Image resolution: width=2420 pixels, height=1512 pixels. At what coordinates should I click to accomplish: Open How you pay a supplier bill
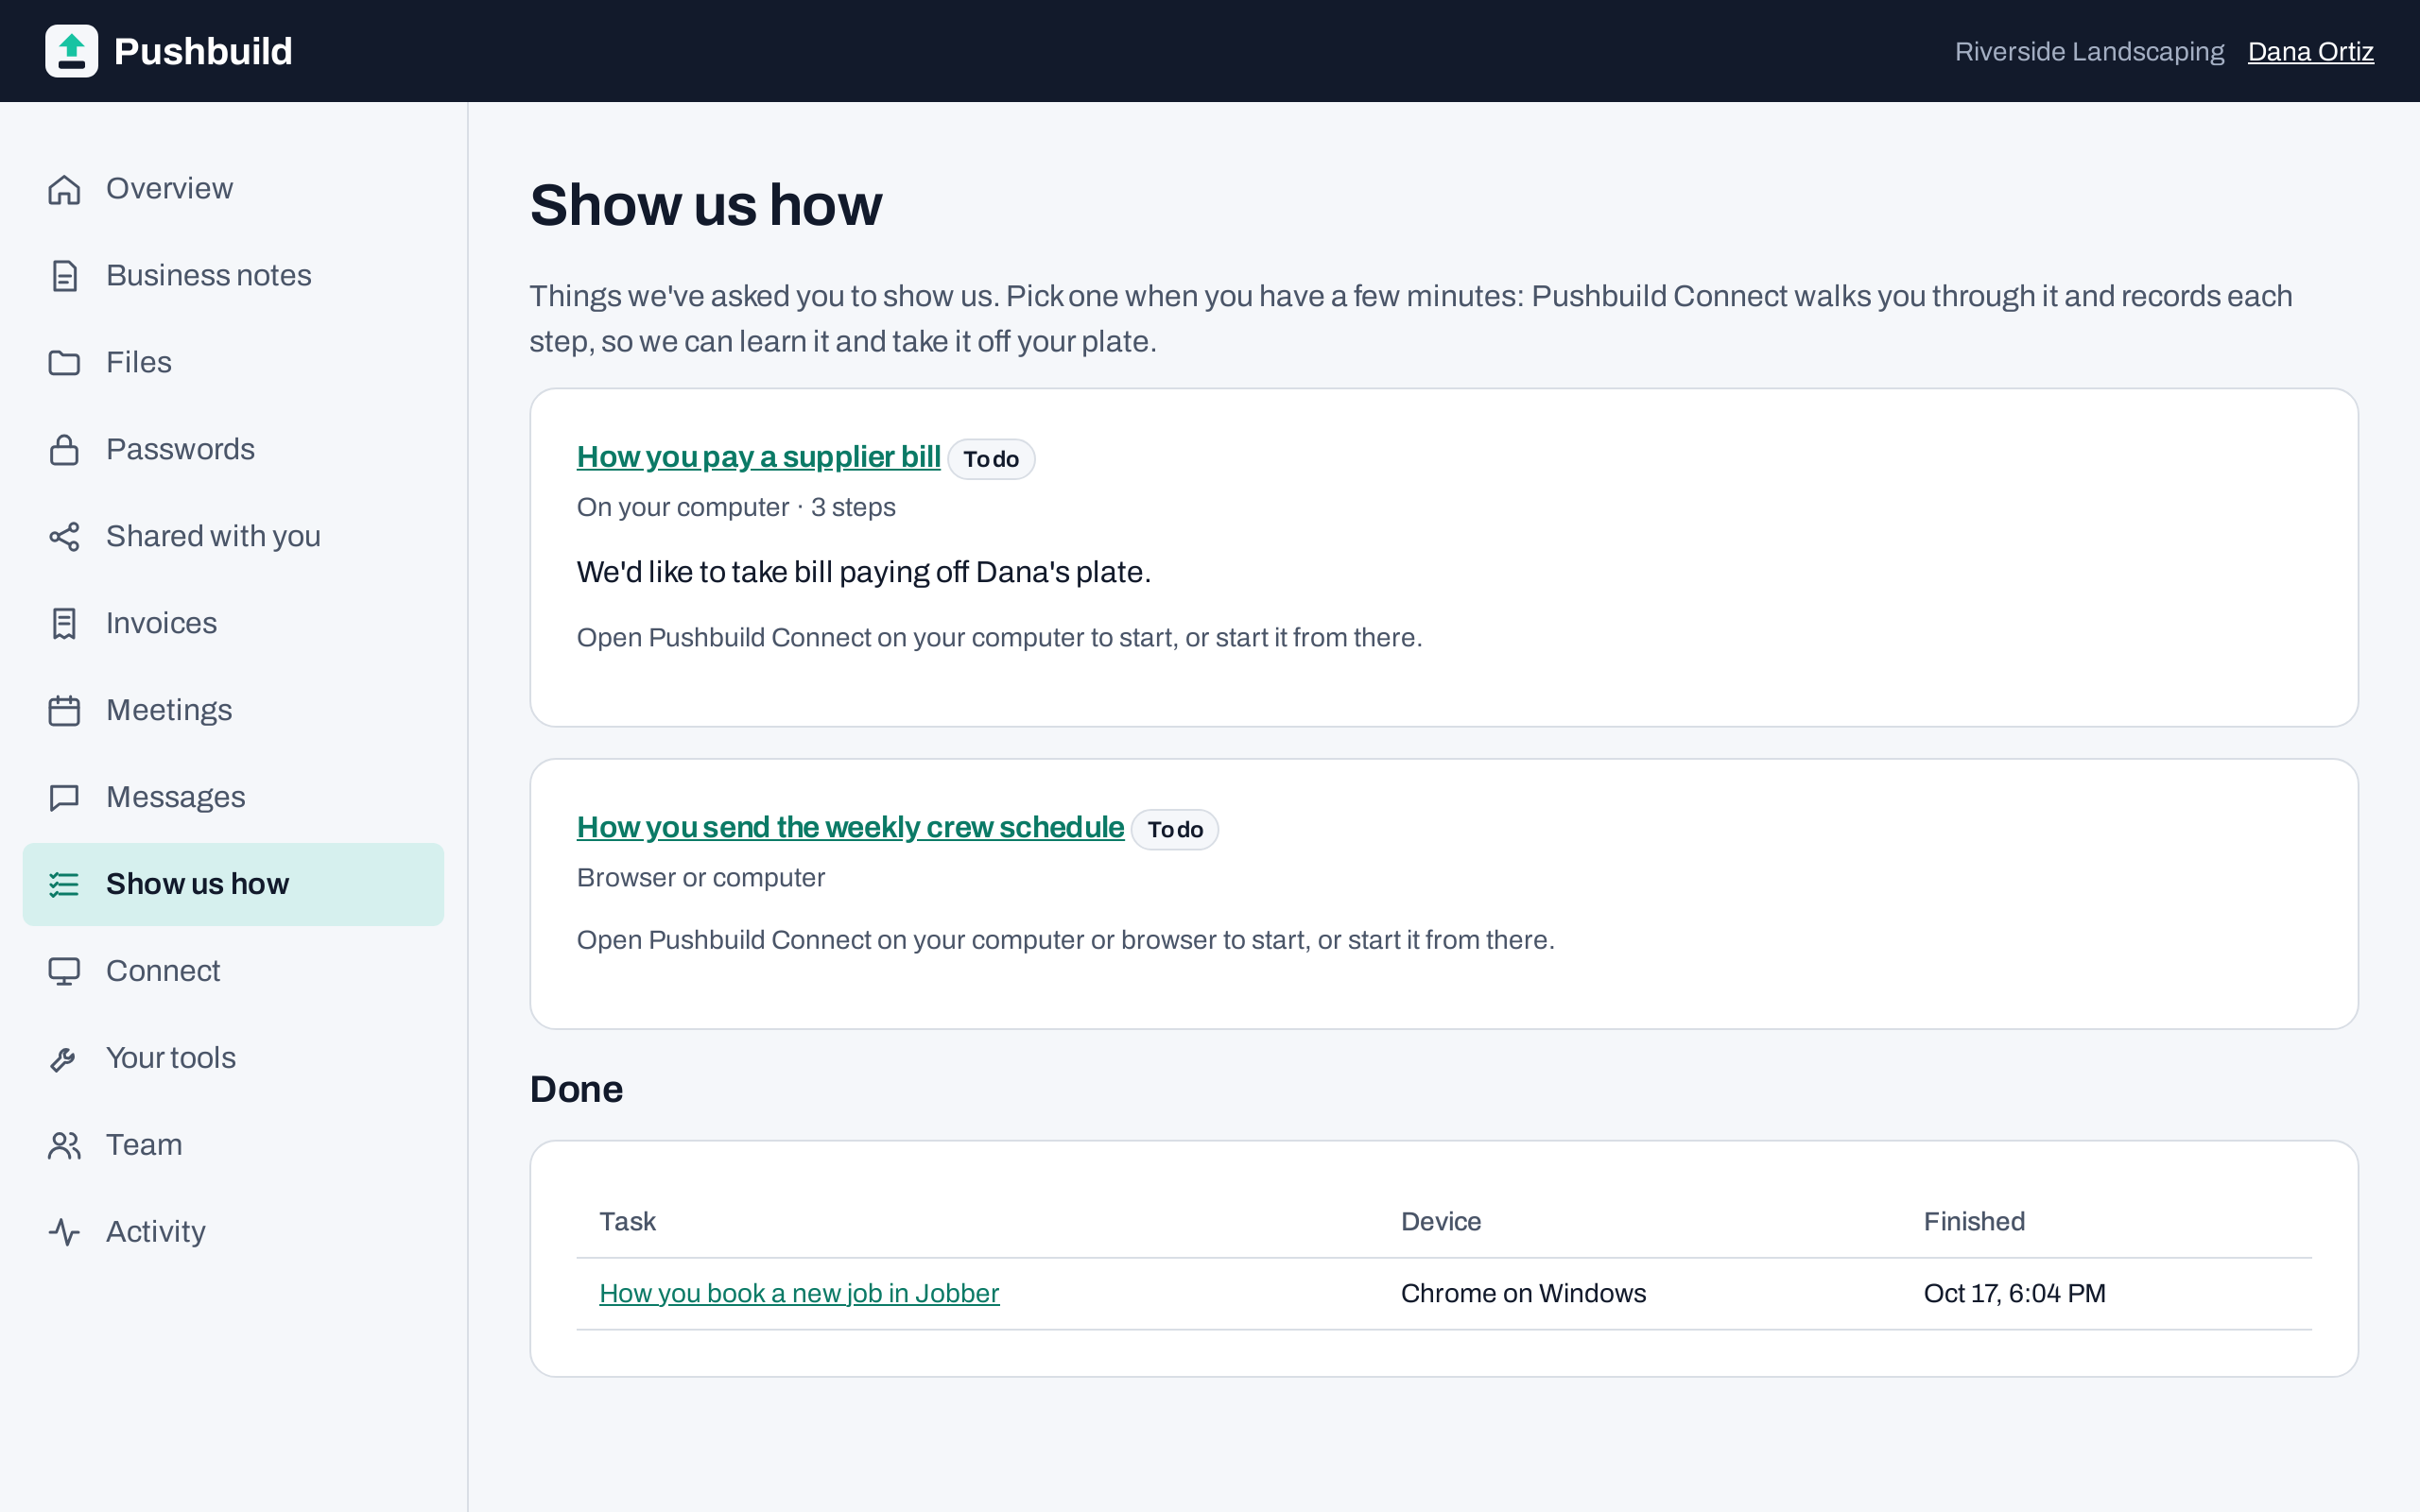point(758,457)
